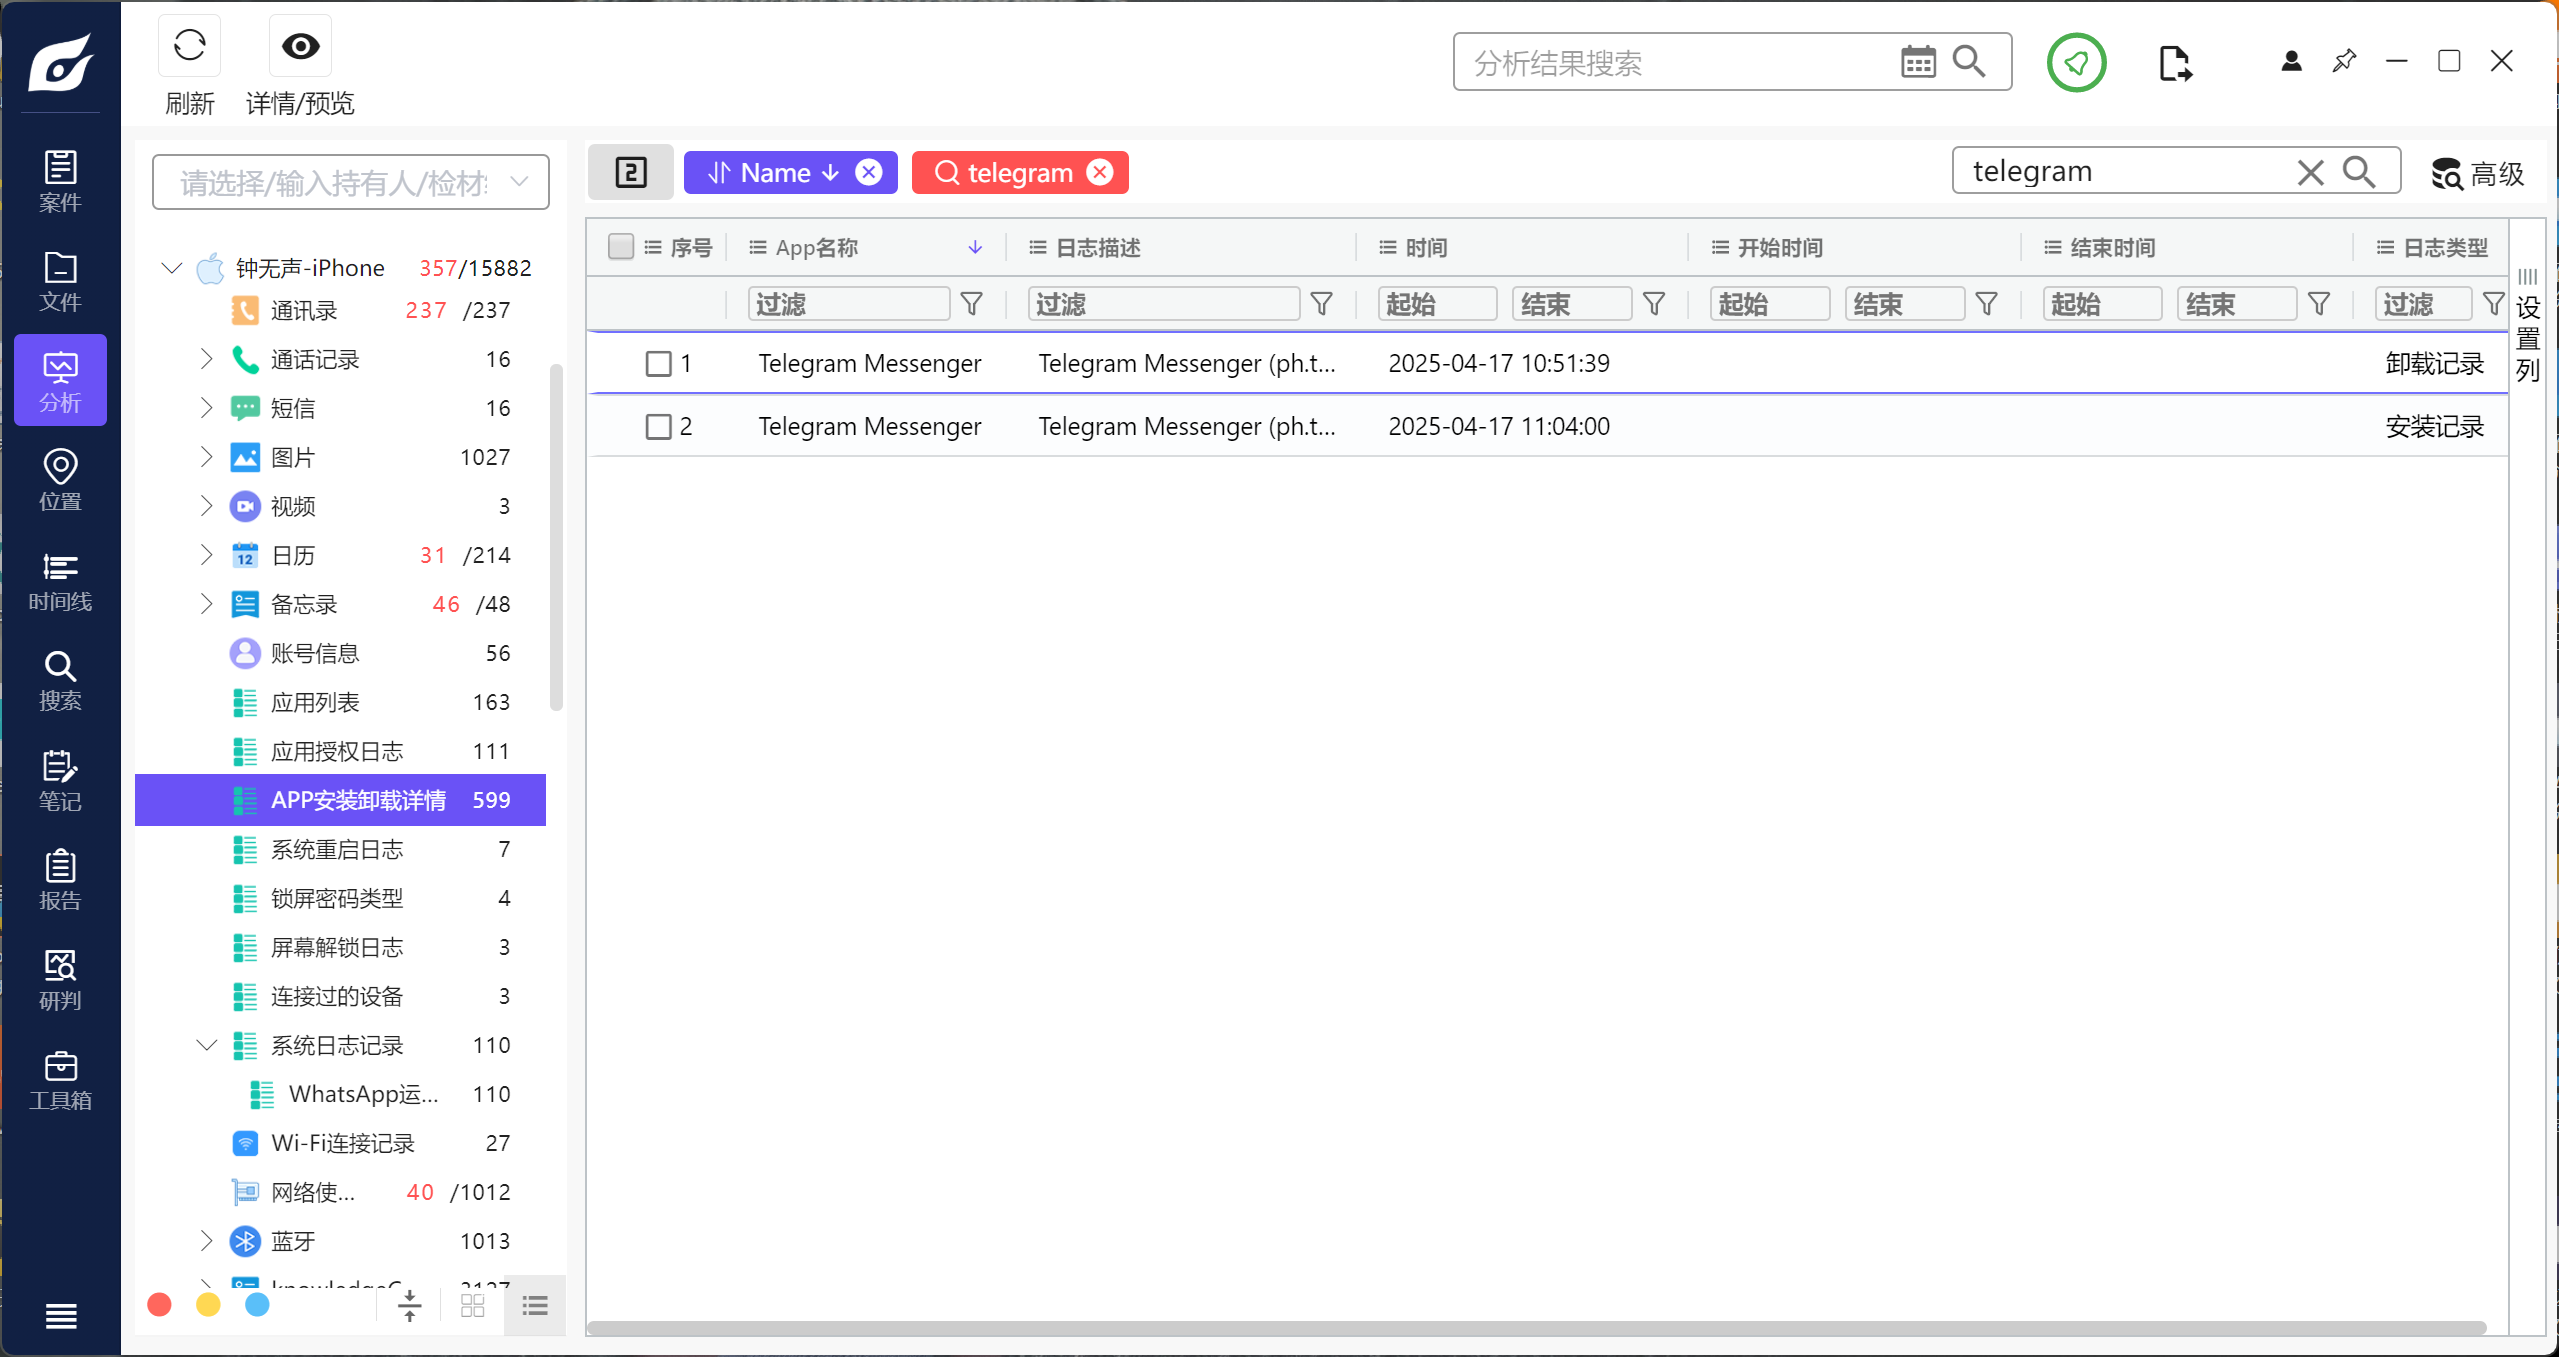The height and width of the screenshot is (1357, 2559).
Task: Remove the Name sort tag
Action: [869, 172]
